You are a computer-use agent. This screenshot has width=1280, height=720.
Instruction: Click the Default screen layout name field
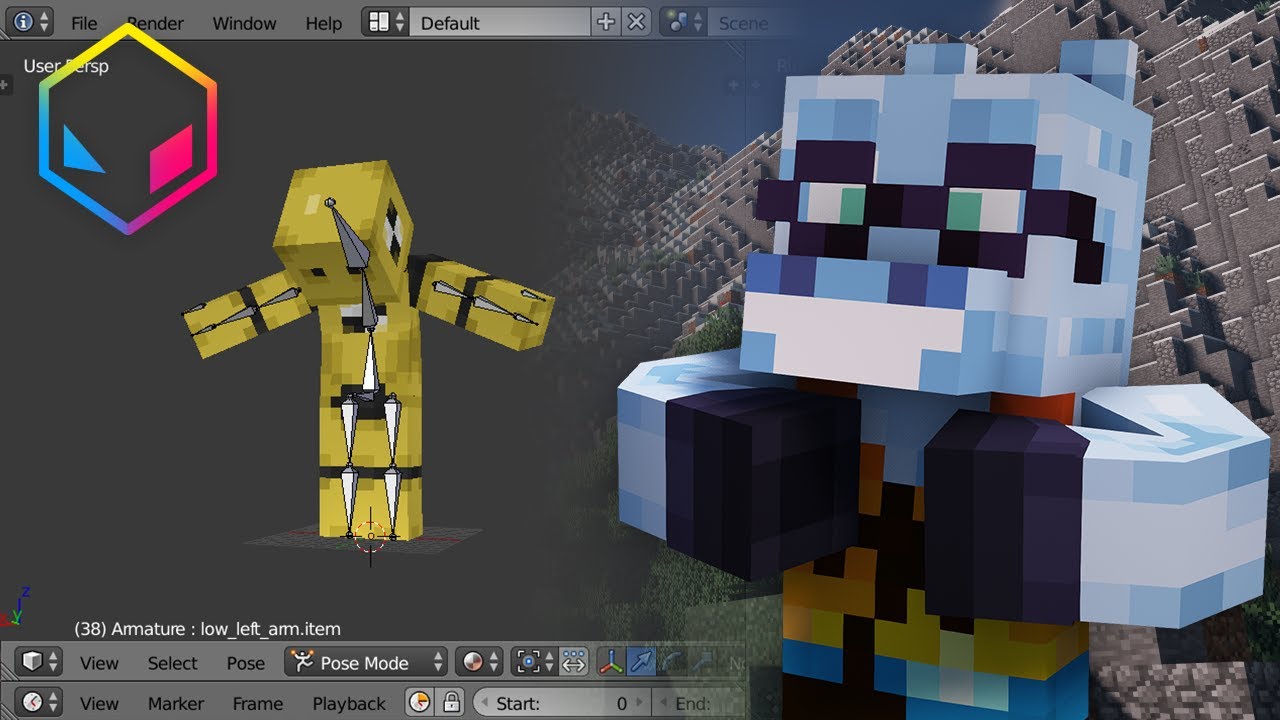click(x=500, y=22)
